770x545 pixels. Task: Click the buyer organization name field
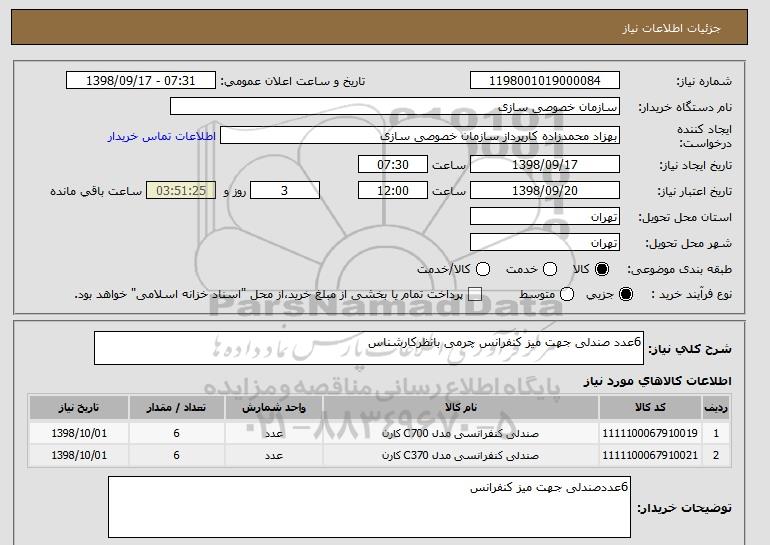click(395, 107)
